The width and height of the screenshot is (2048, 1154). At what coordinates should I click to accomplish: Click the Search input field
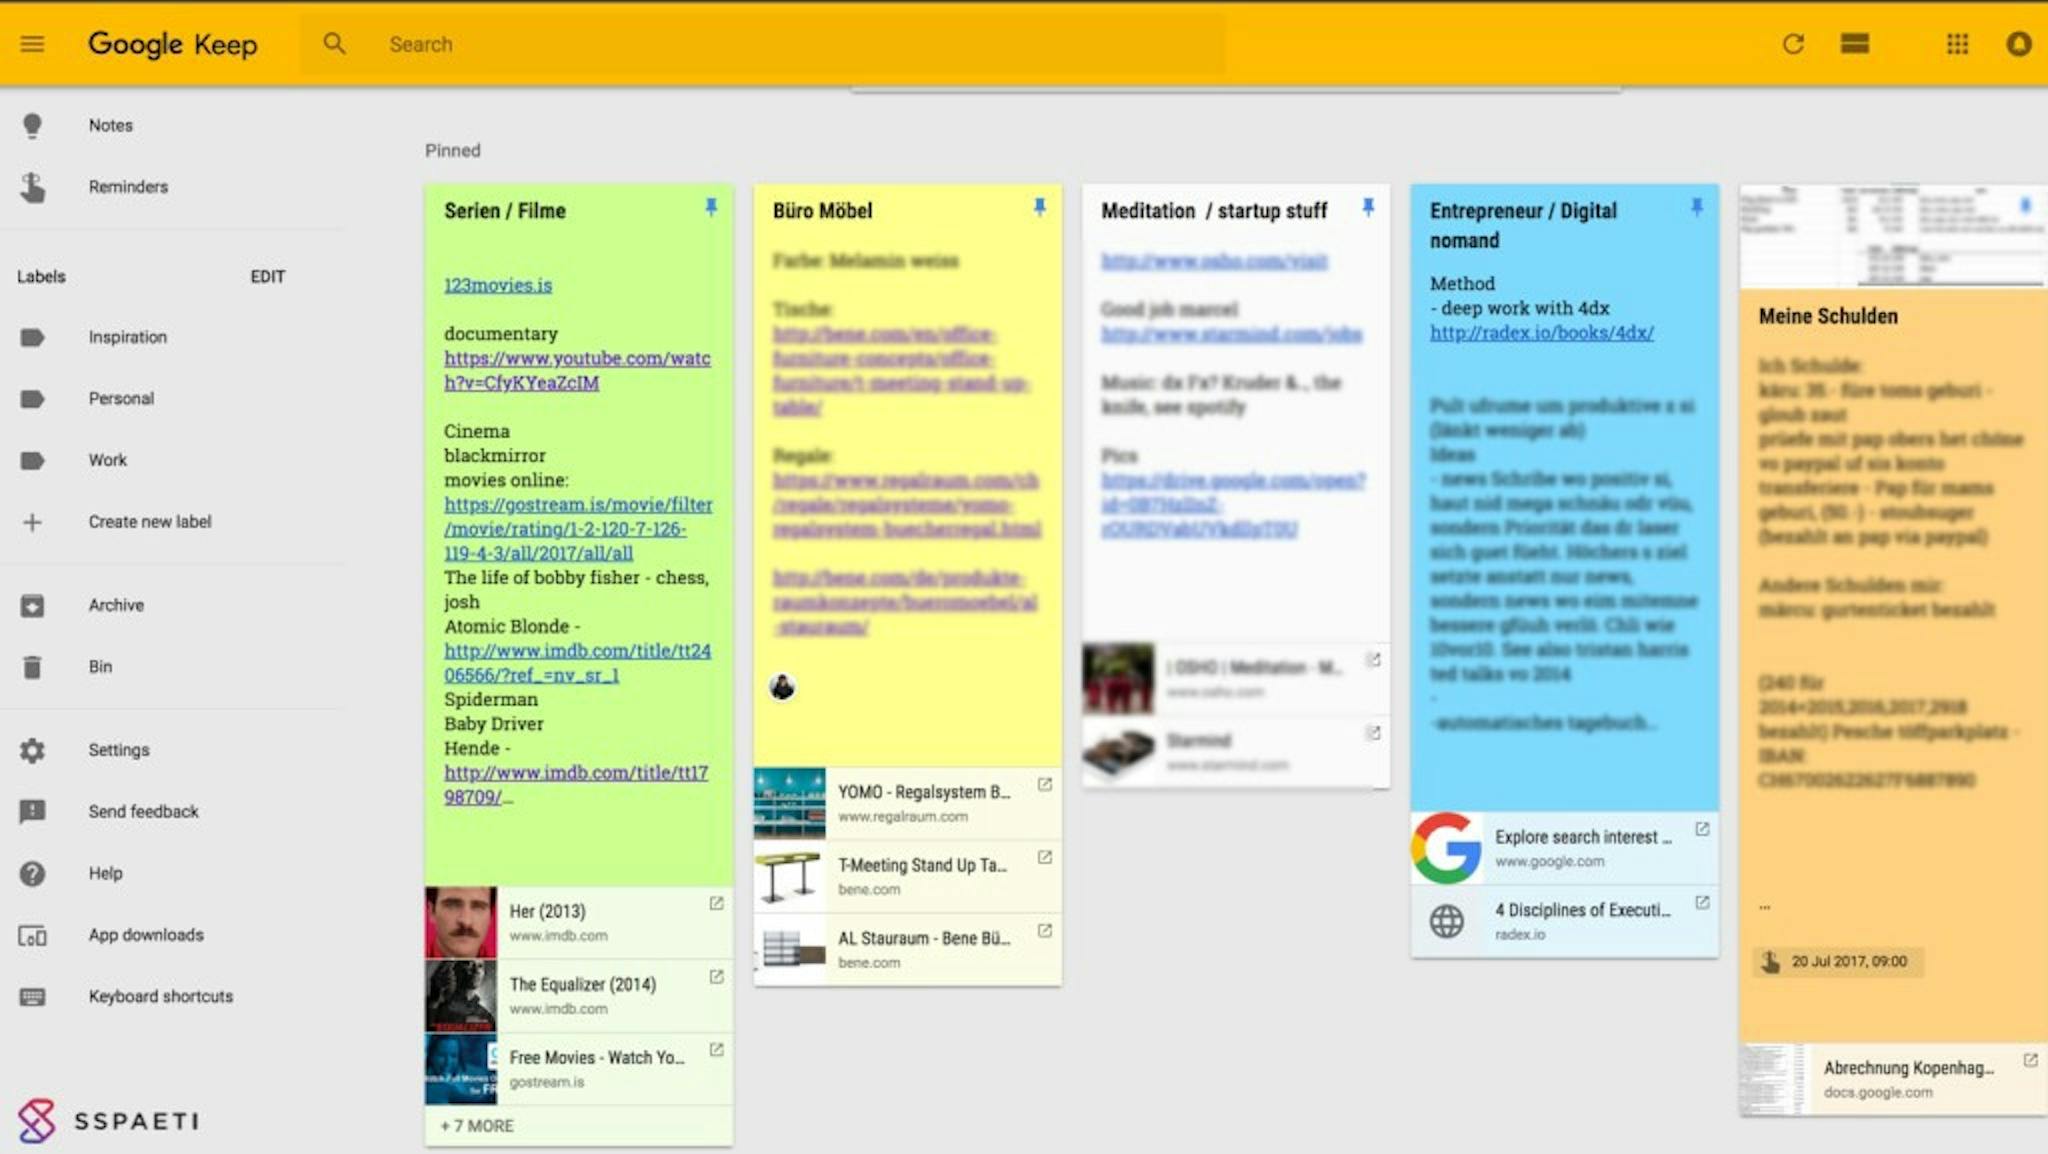pyautogui.click(x=760, y=44)
